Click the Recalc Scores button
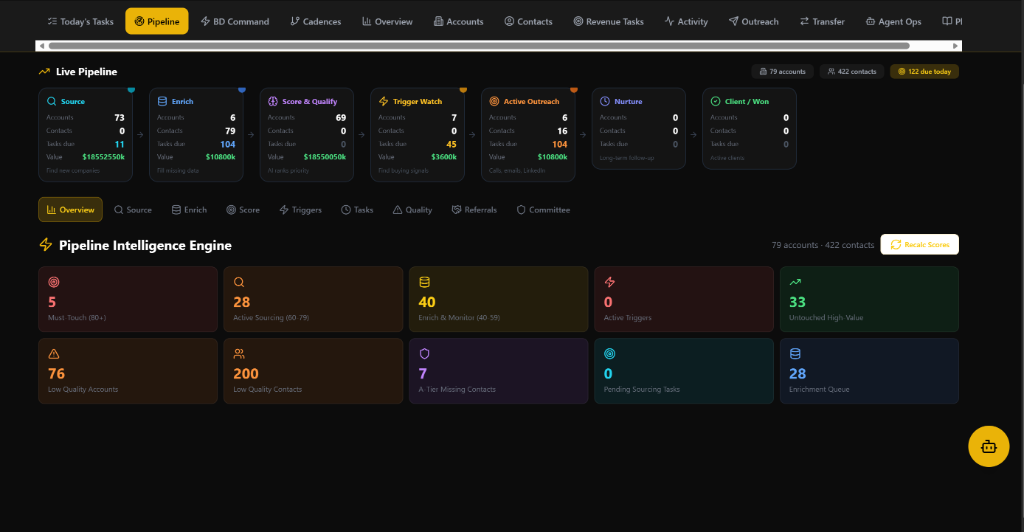 point(920,245)
